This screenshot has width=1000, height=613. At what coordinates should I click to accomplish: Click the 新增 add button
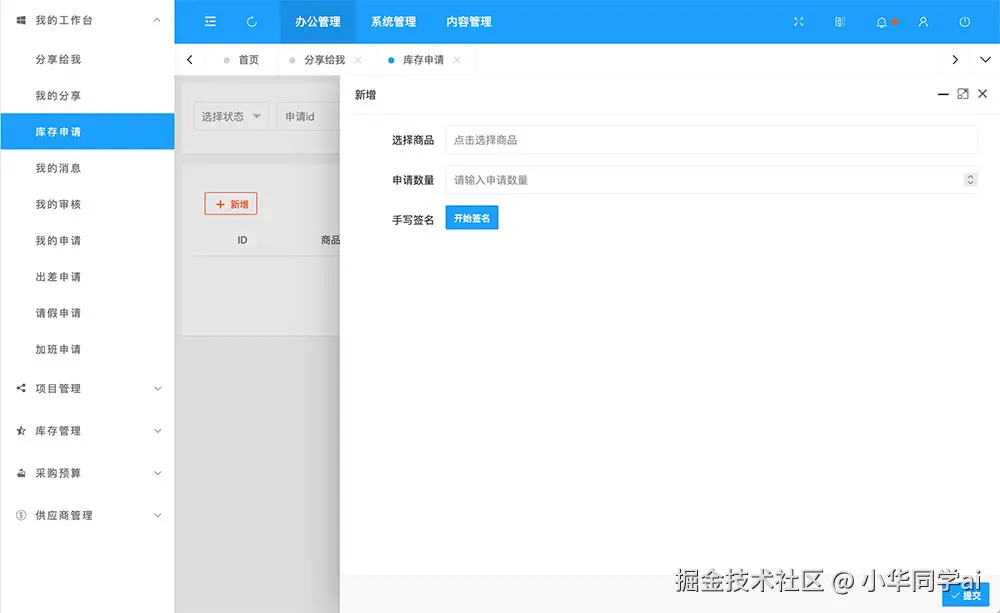[x=231, y=204]
